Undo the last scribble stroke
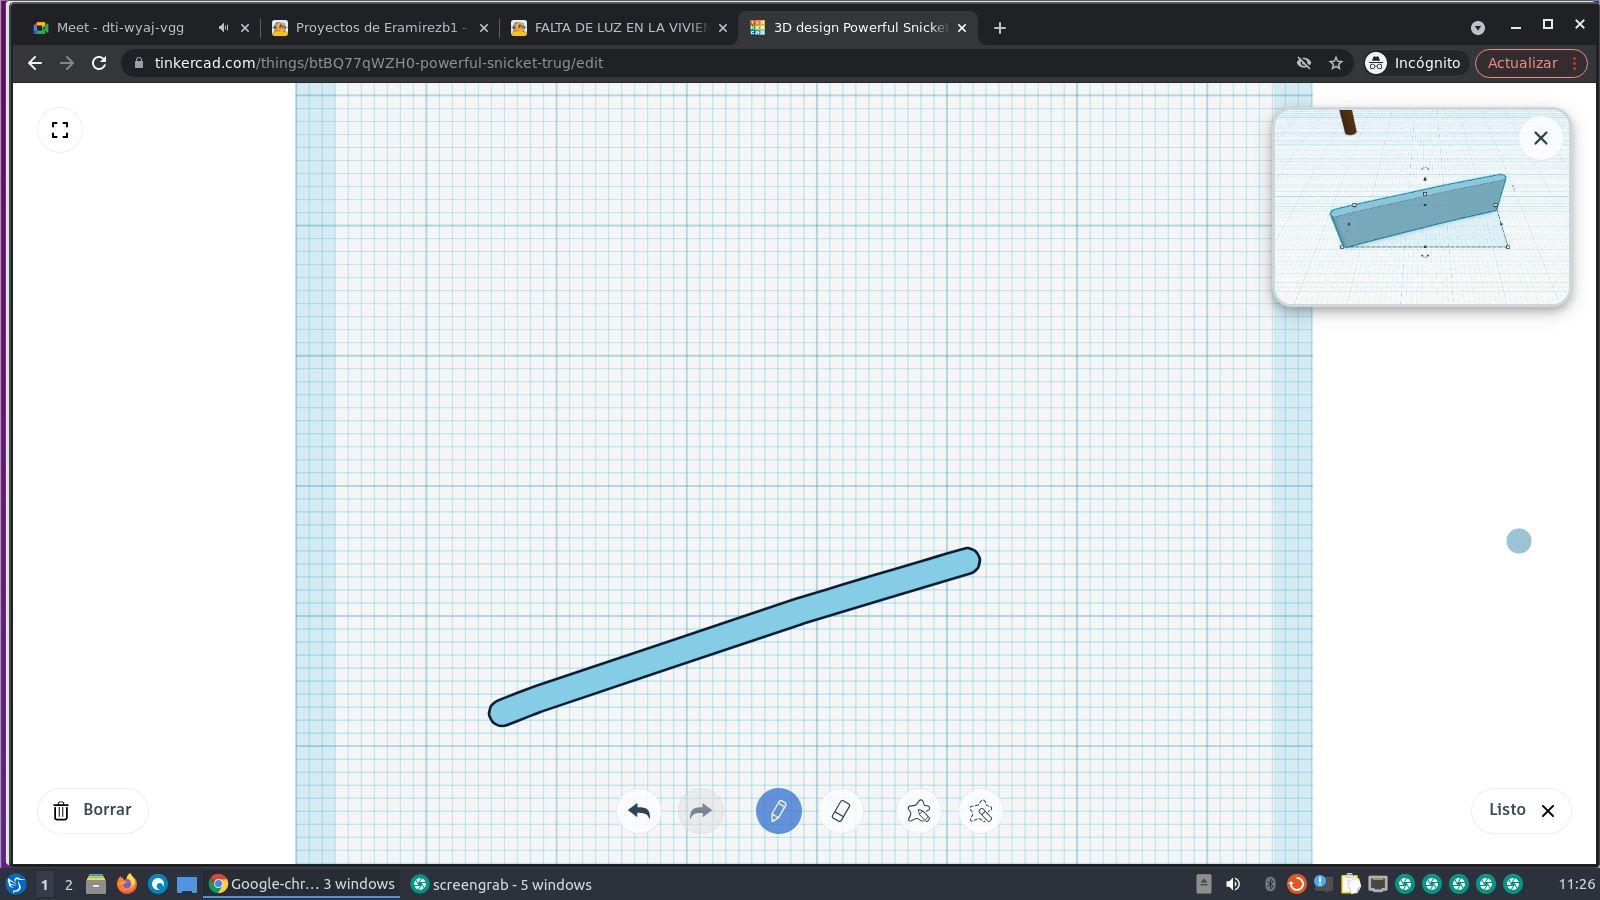 (639, 811)
